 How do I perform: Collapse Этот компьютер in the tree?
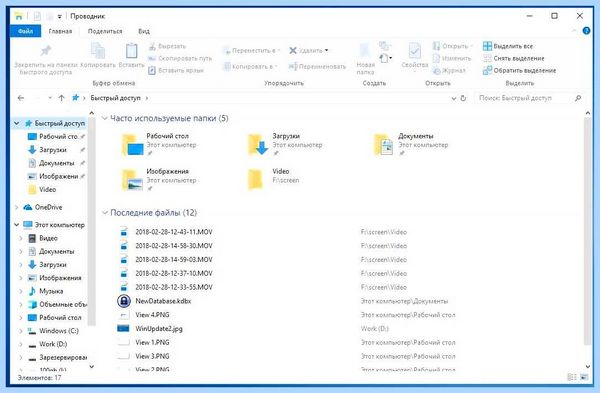(16, 225)
